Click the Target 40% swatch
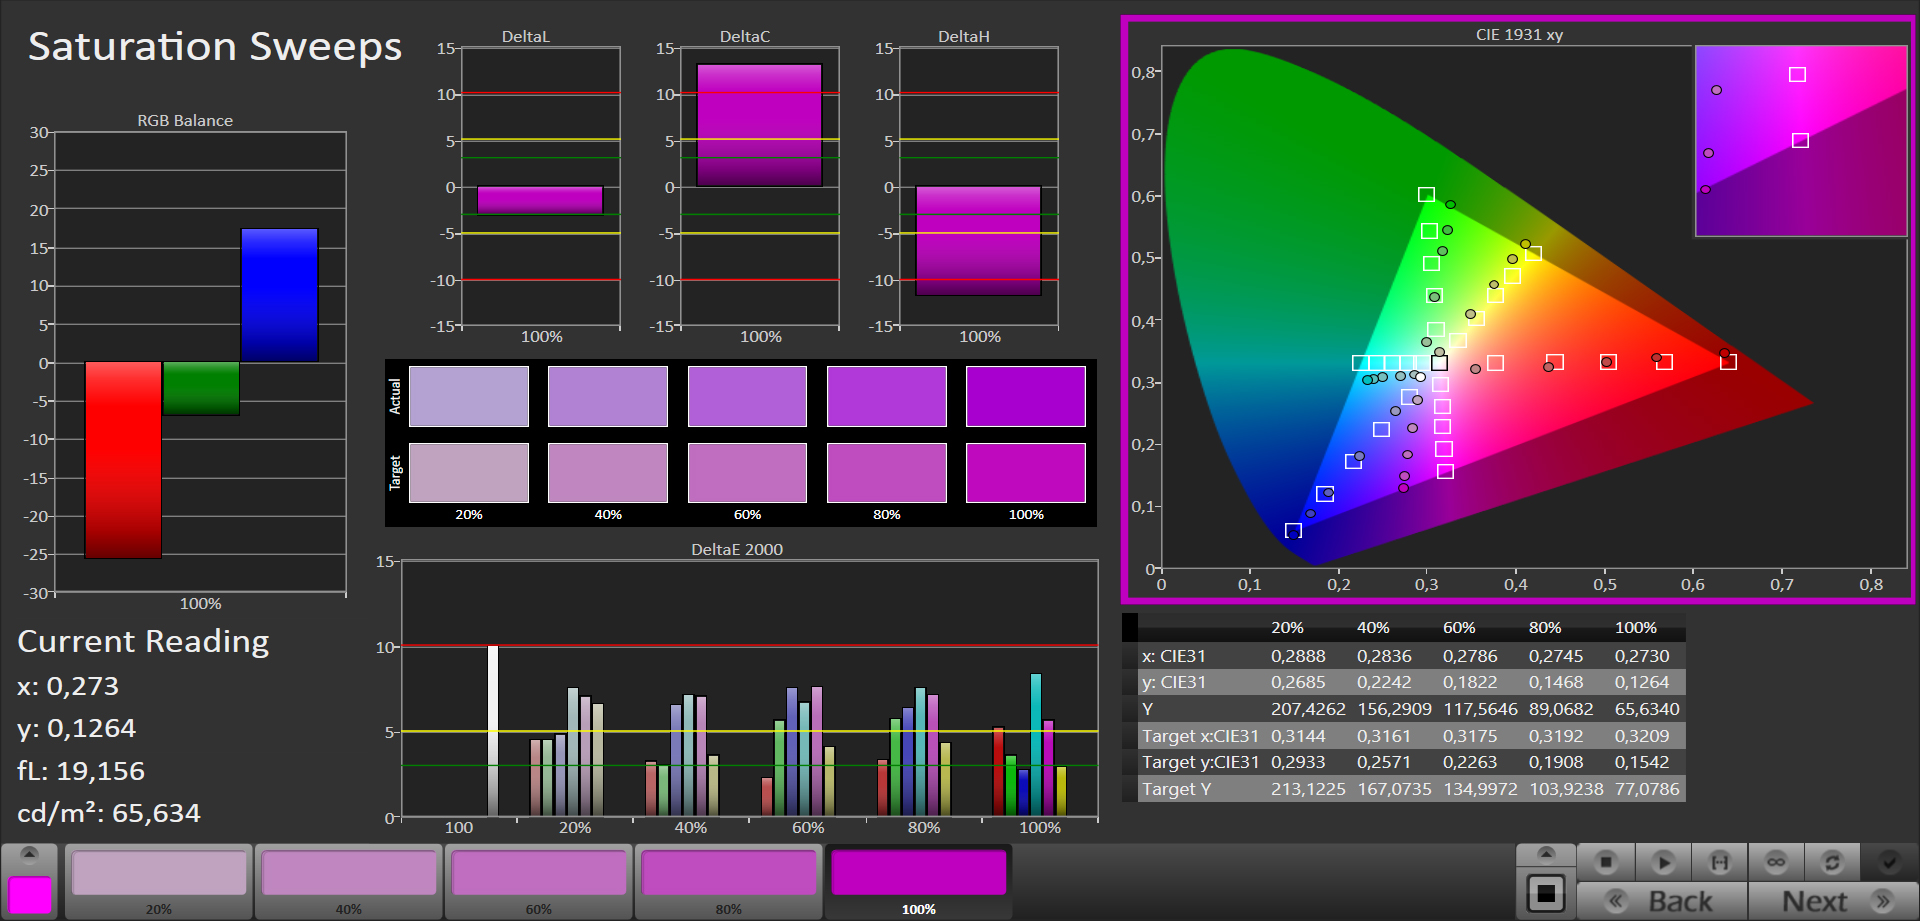The height and width of the screenshot is (921, 1920). [608, 473]
